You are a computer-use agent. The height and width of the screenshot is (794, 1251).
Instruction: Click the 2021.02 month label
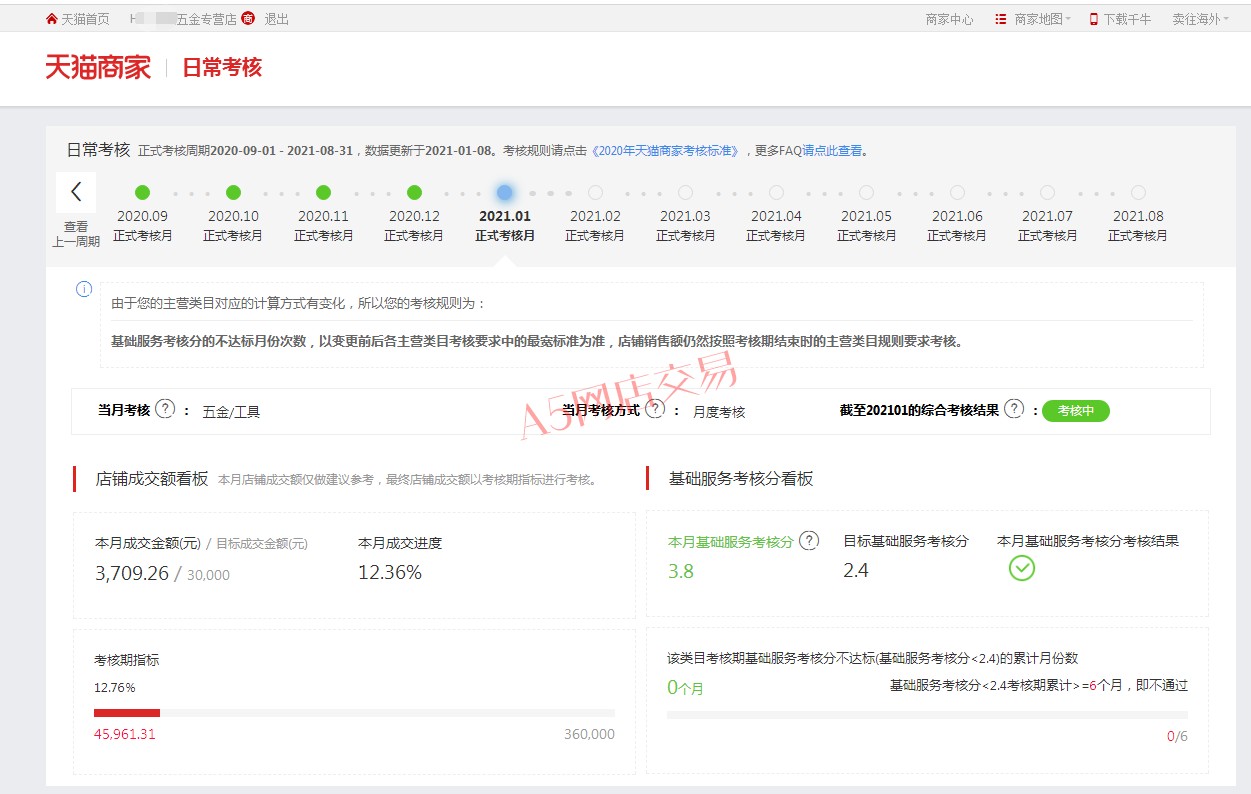(x=595, y=216)
